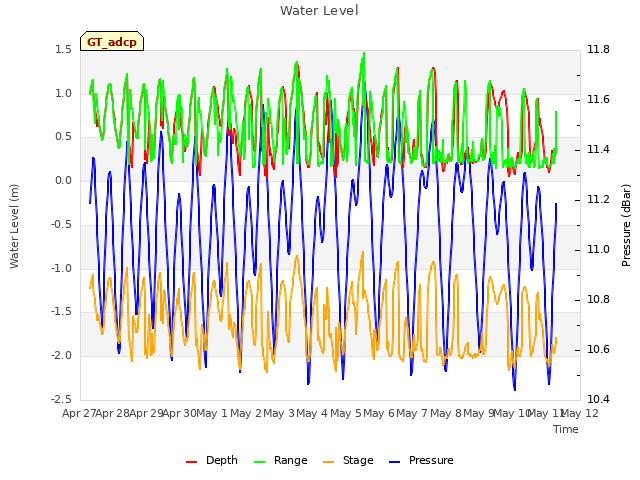This screenshot has height=480, width=640.
Task: Click the Apr 30 date tick label
Action: (x=179, y=413)
